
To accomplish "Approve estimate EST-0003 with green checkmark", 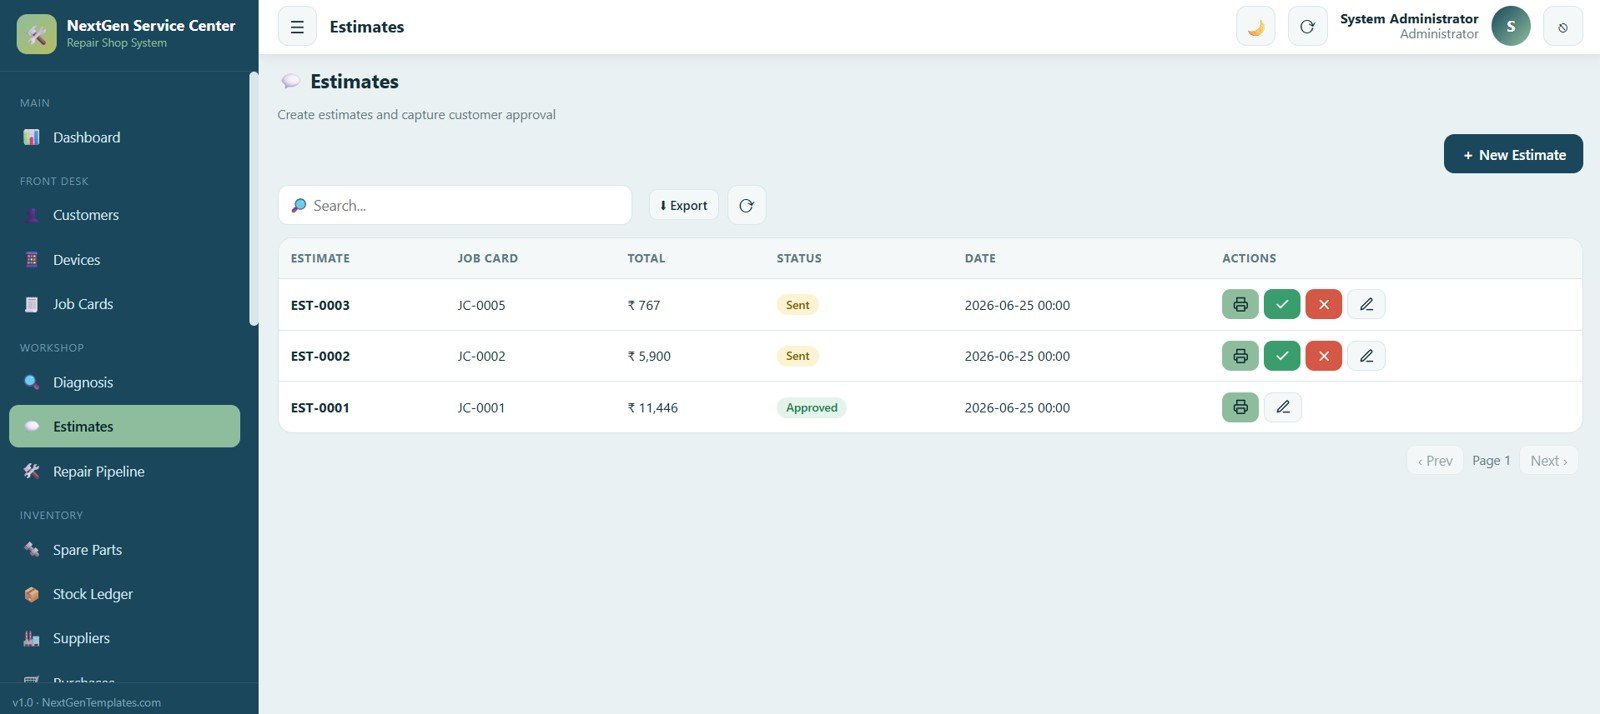I will 1282,304.
